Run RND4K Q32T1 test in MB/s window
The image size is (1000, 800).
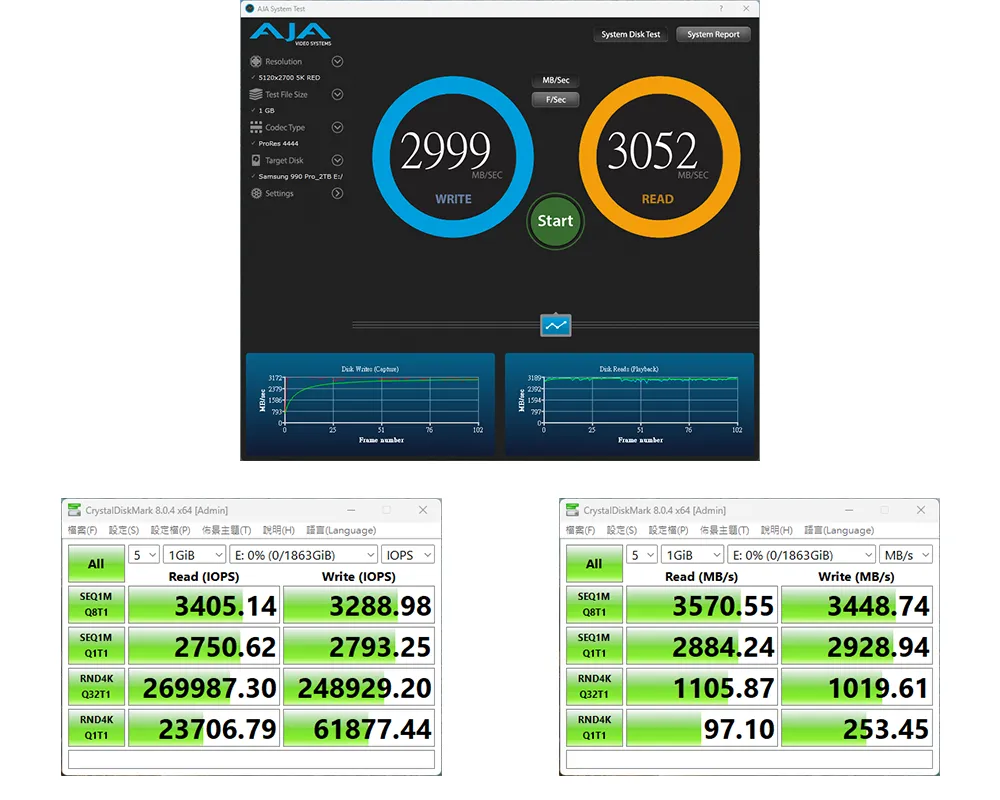pyautogui.click(x=594, y=686)
